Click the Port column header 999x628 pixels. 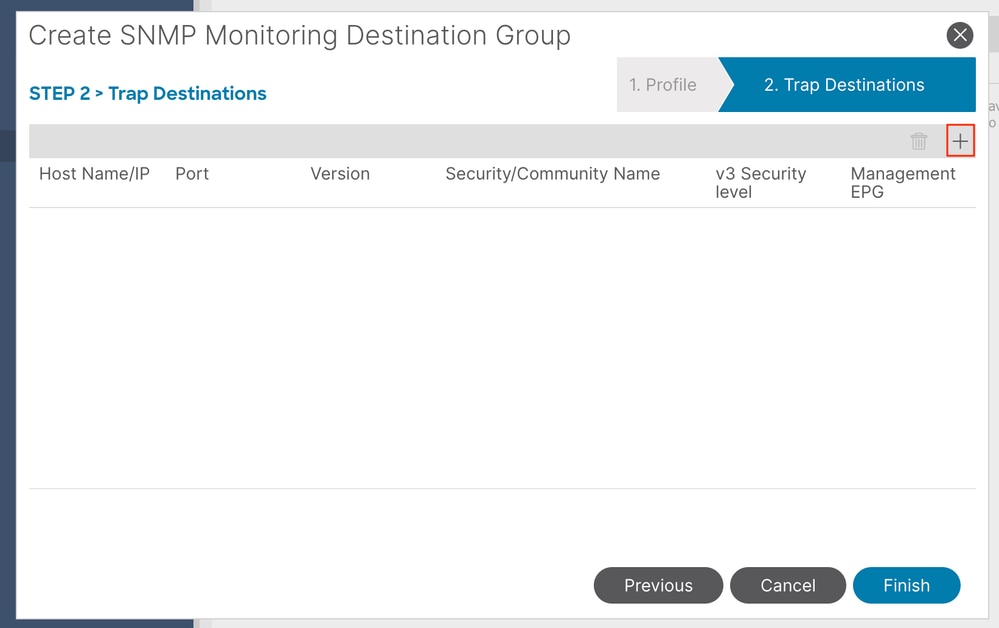192,174
